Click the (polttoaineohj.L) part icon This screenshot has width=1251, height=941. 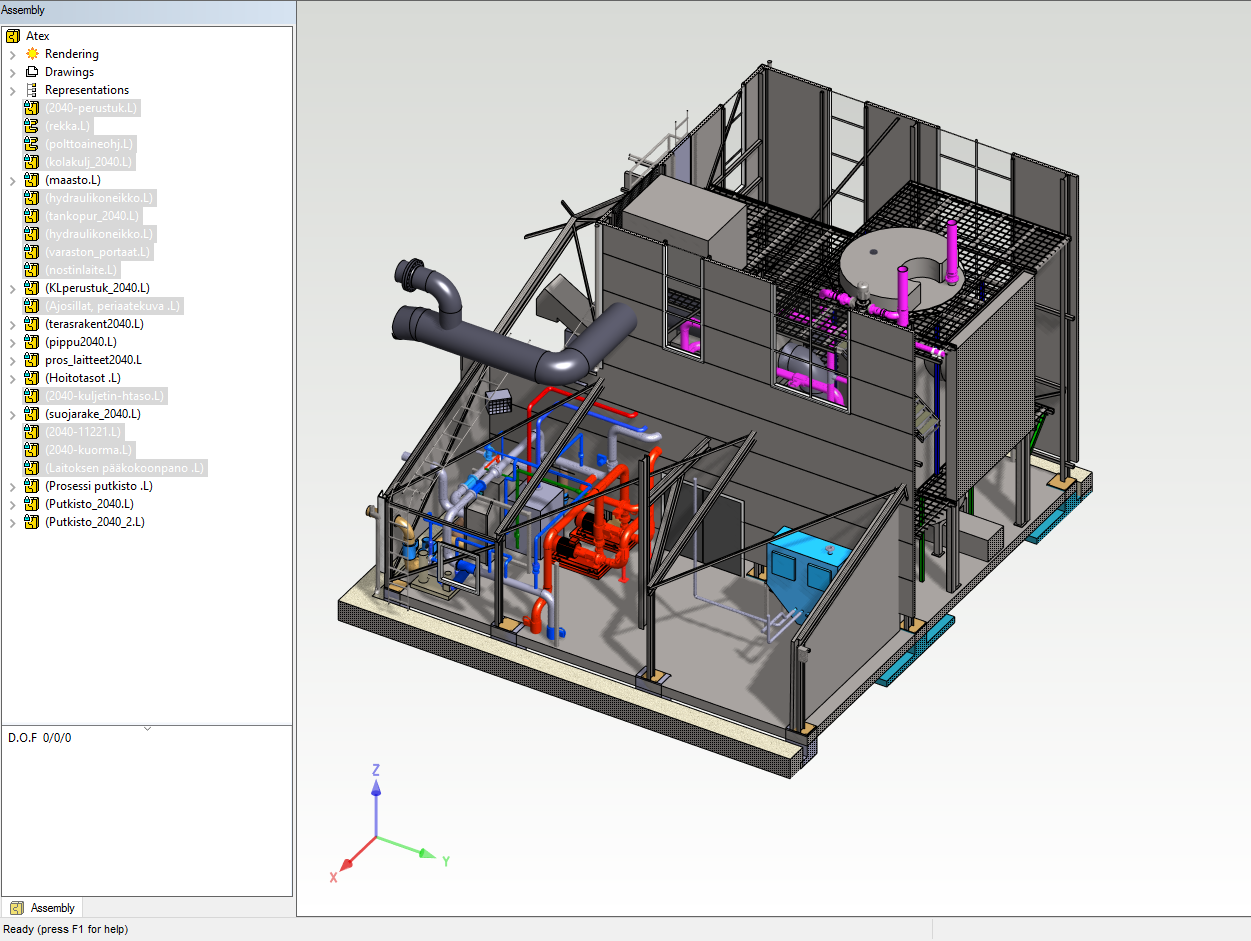click(31, 144)
